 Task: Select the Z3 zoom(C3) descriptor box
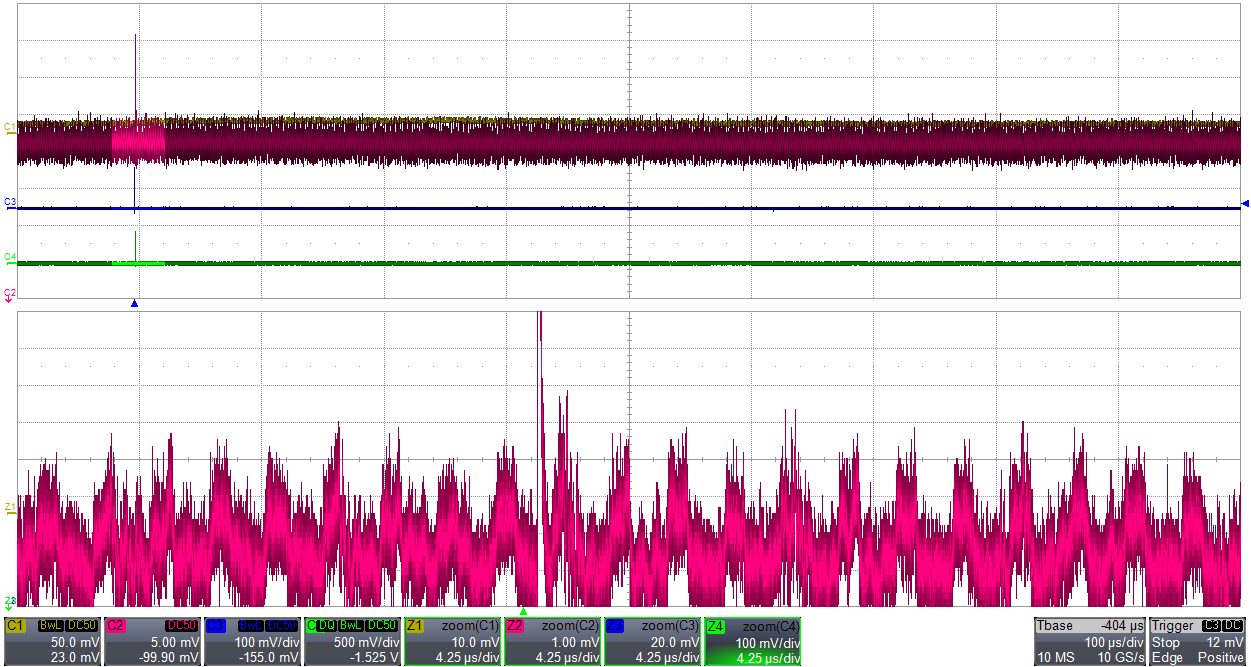[x=653, y=641]
